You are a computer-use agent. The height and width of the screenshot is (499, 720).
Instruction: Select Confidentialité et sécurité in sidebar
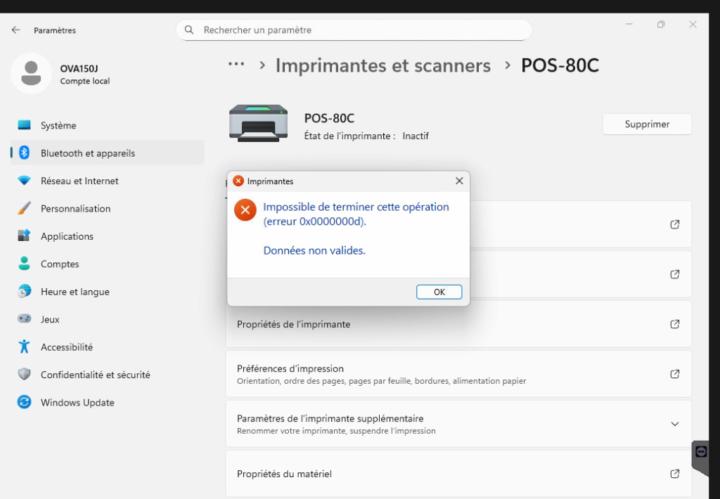pyautogui.click(x=95, y=375)
